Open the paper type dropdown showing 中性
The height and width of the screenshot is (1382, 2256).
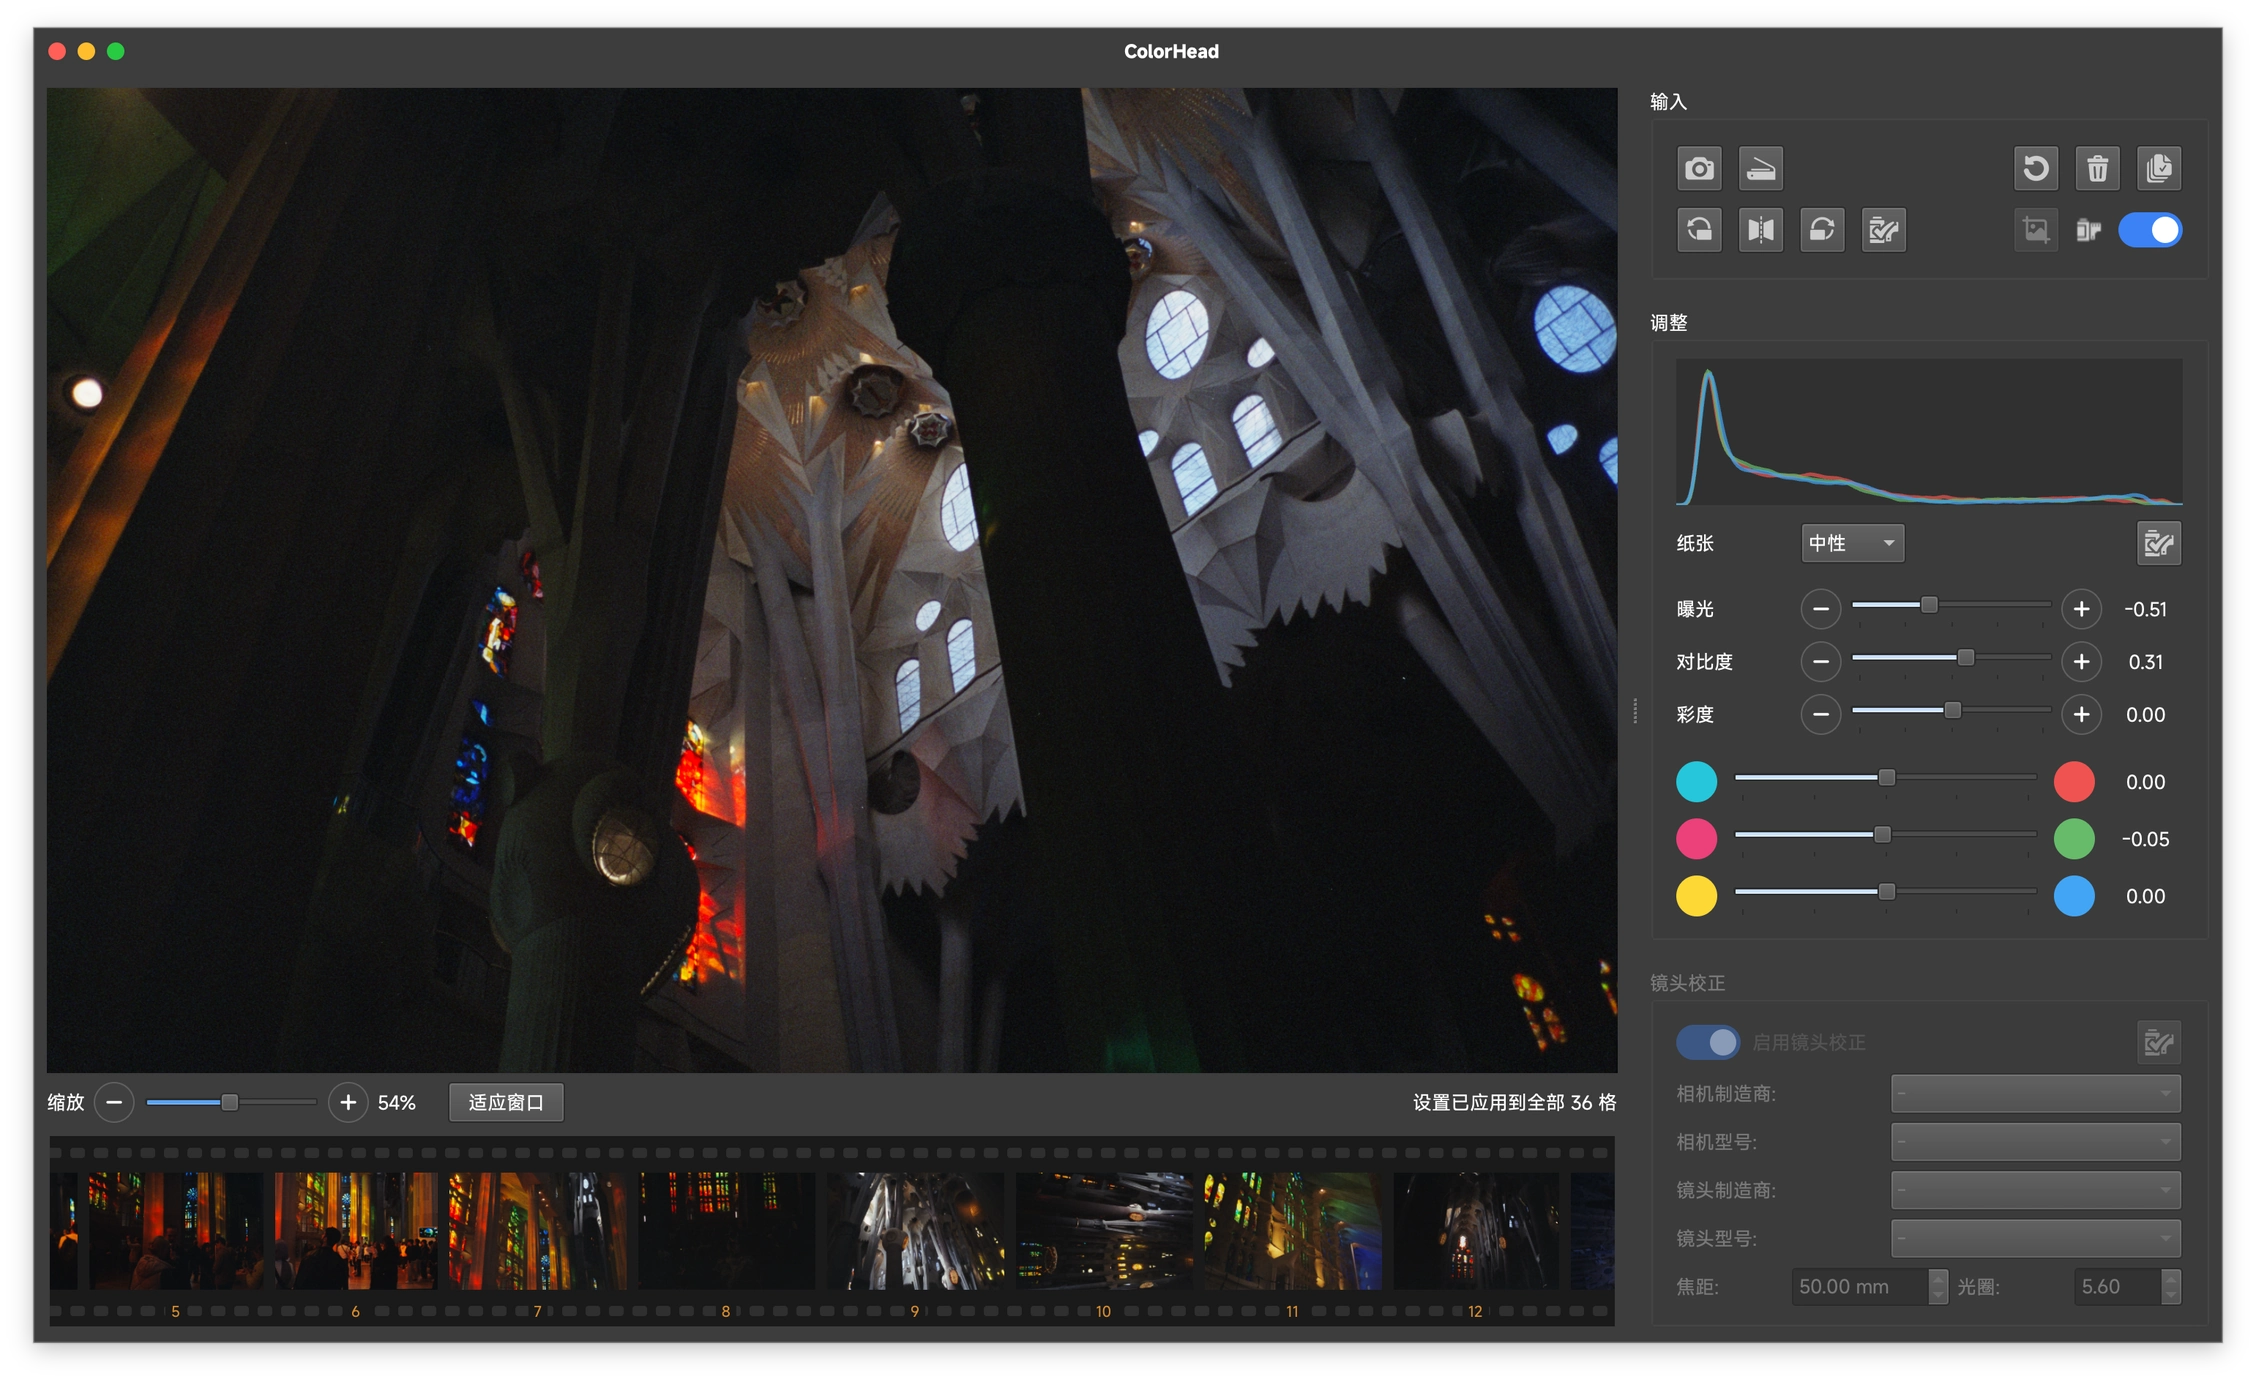[1852, 543]
